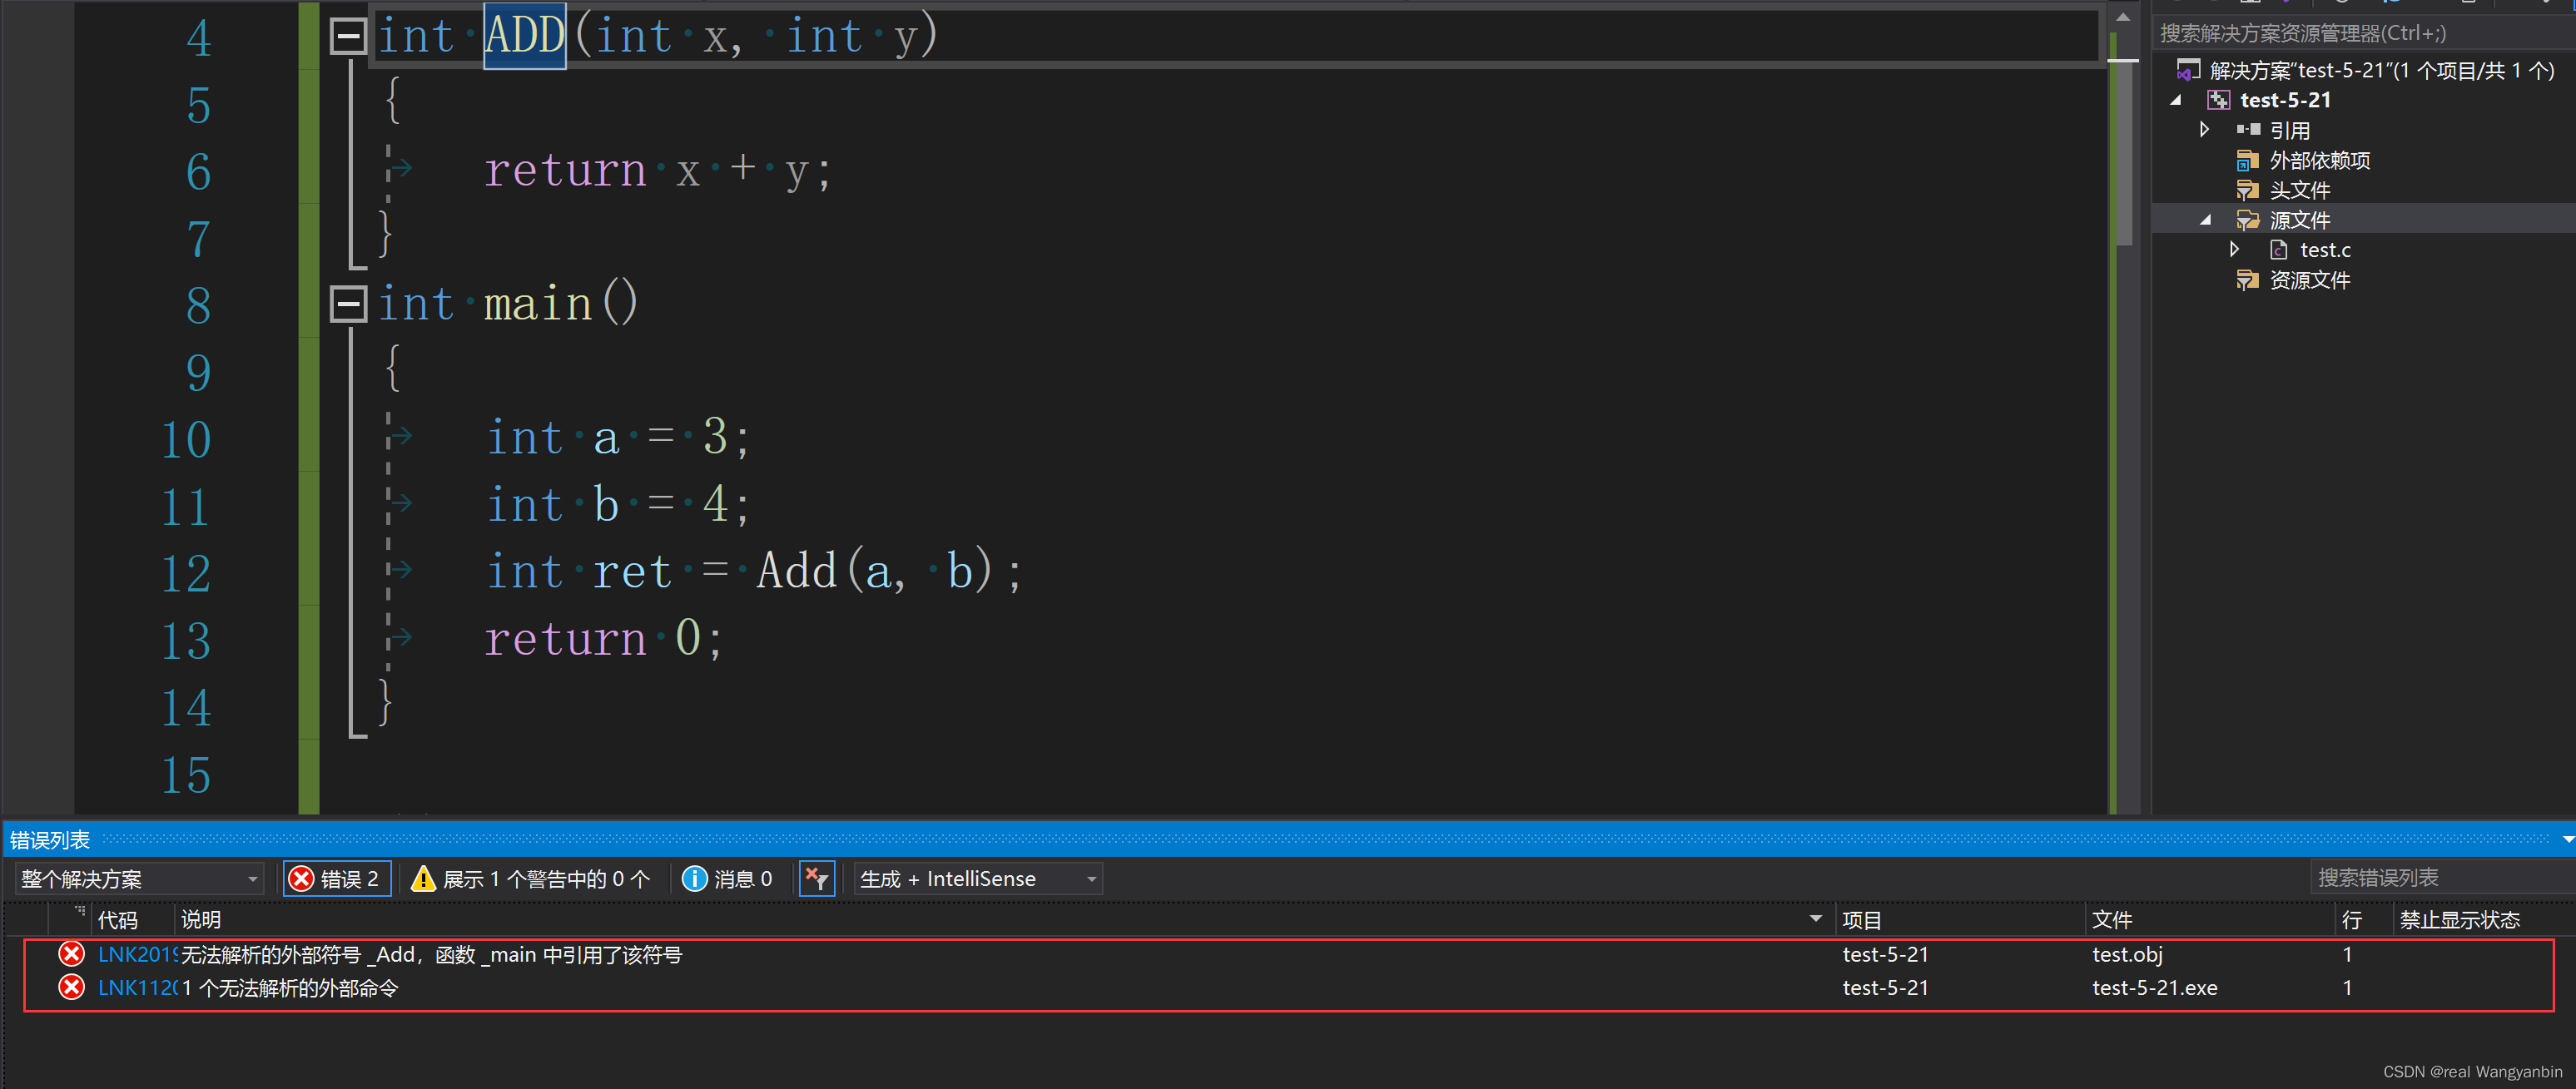
Task: Open the 整个解决方案 scope dropdown
Action: 140,878
